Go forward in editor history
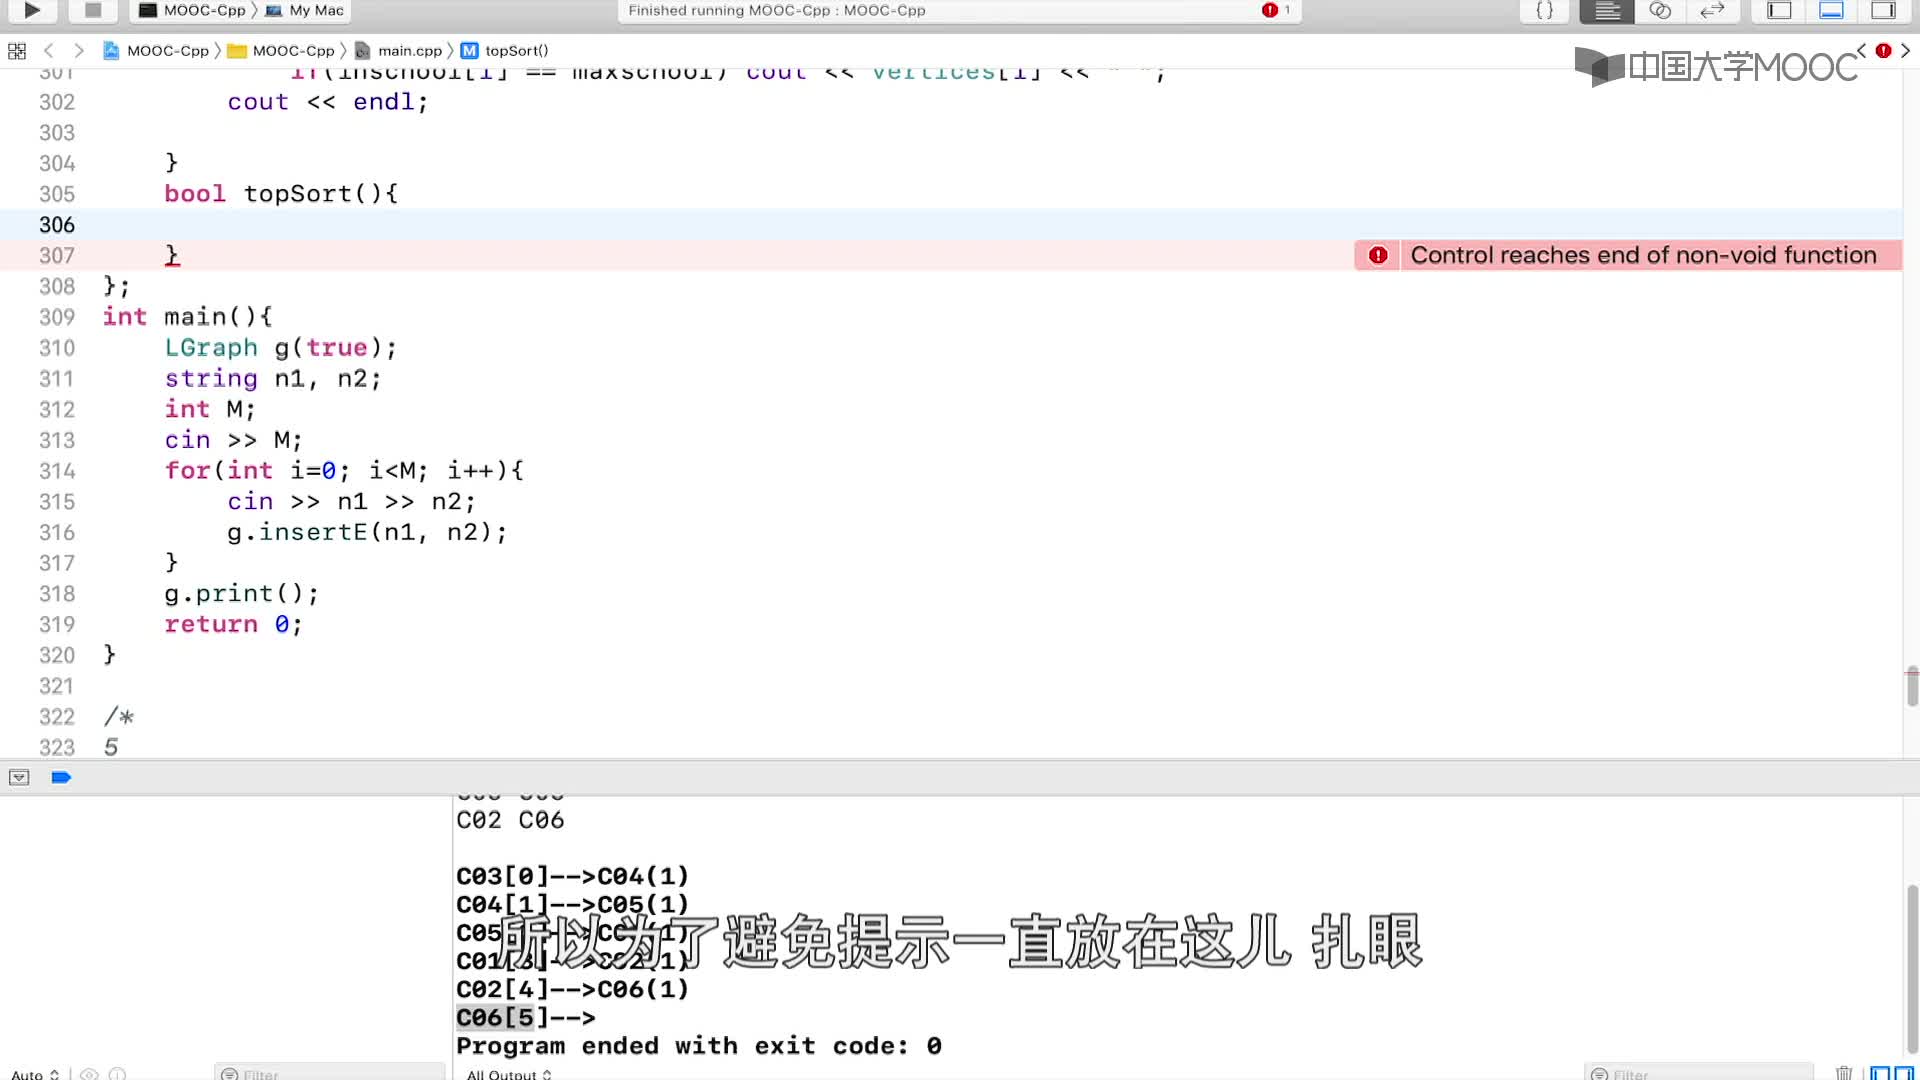This screenshot has height=1080, width=1920. (79, 50)
